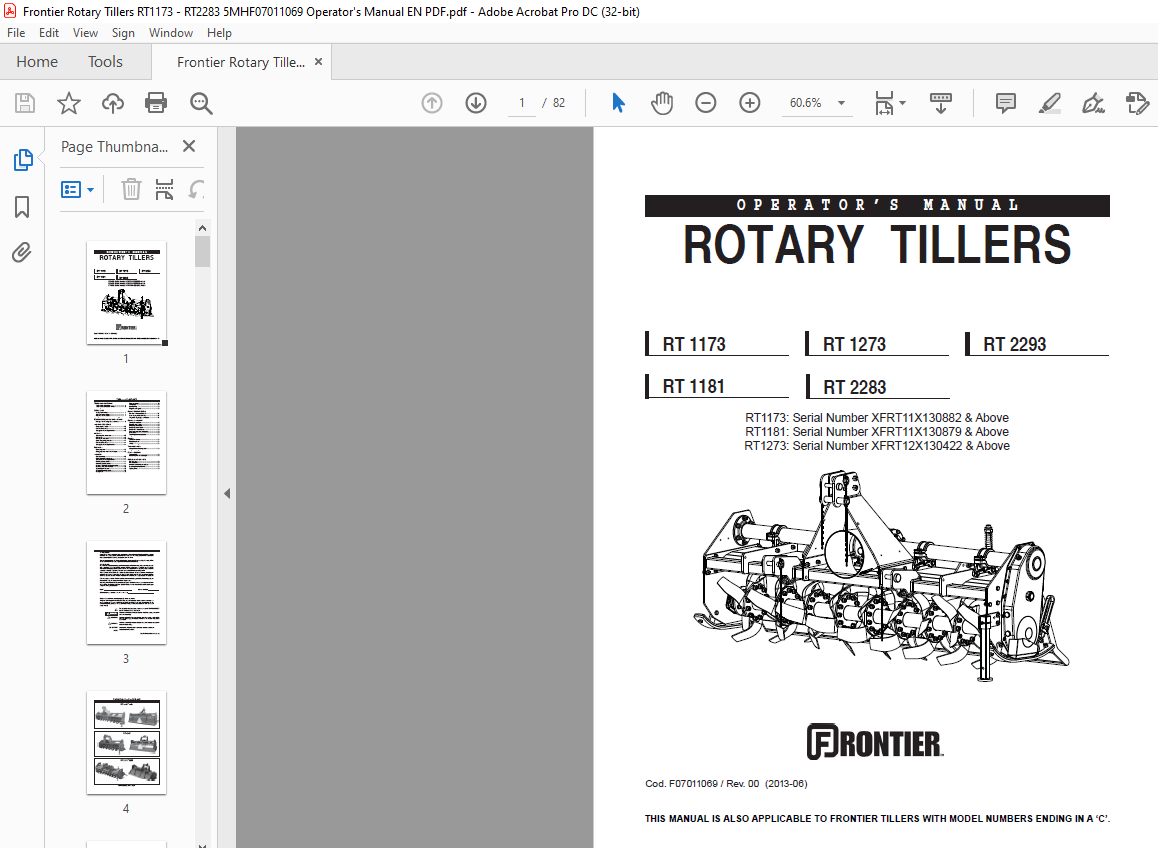Screen dimensions: 1158x848
Task: Click the page number input field
Action: [522, 103]
